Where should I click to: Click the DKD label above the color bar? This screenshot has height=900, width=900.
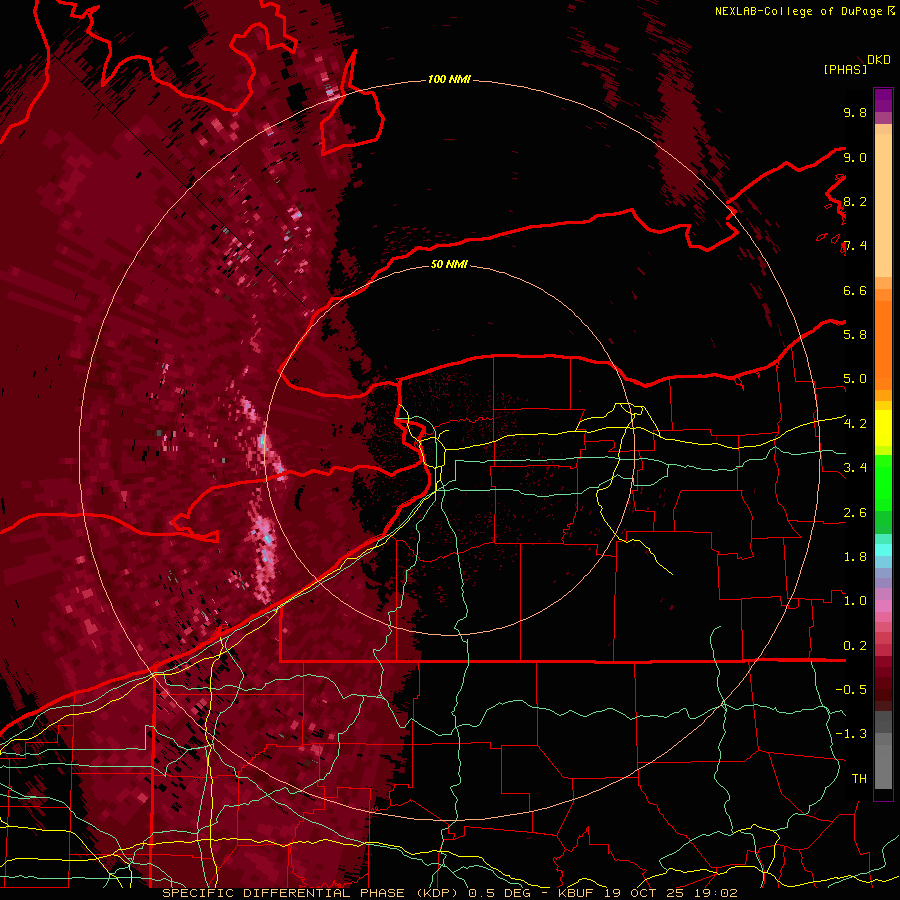[x=879, y=60]
